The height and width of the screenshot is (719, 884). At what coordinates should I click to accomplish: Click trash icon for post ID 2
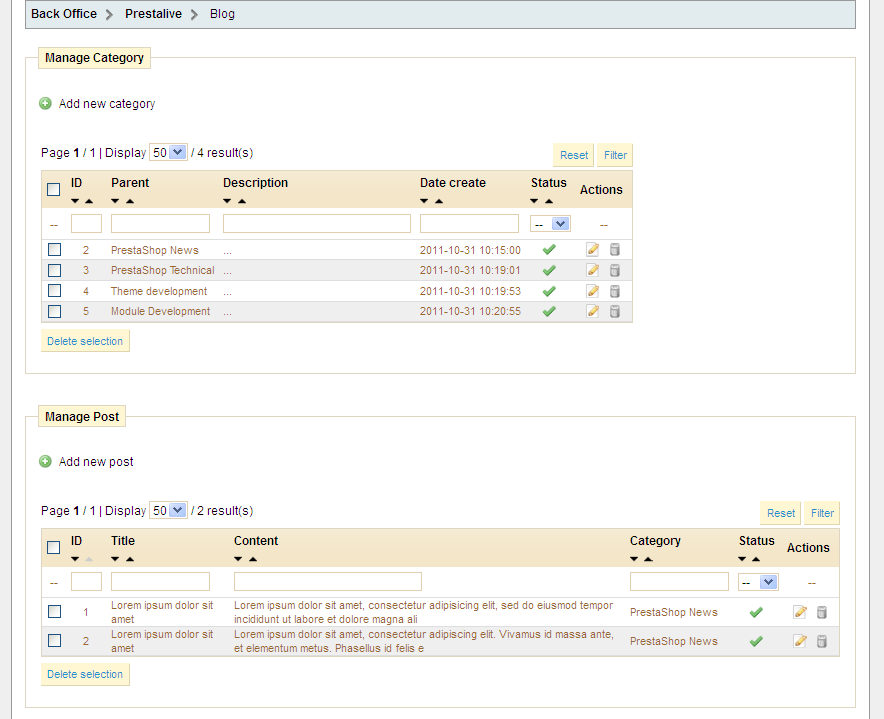point(822,641)
